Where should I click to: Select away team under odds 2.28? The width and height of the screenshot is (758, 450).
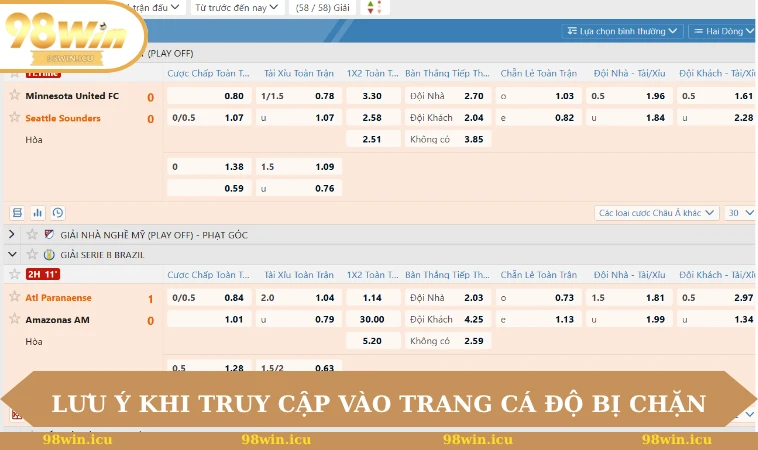tap(717, 117)
